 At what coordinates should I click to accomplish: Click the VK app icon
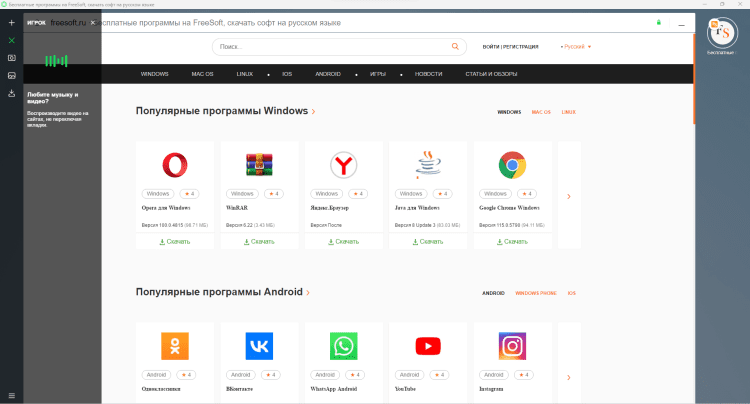[x=259, y=346]
